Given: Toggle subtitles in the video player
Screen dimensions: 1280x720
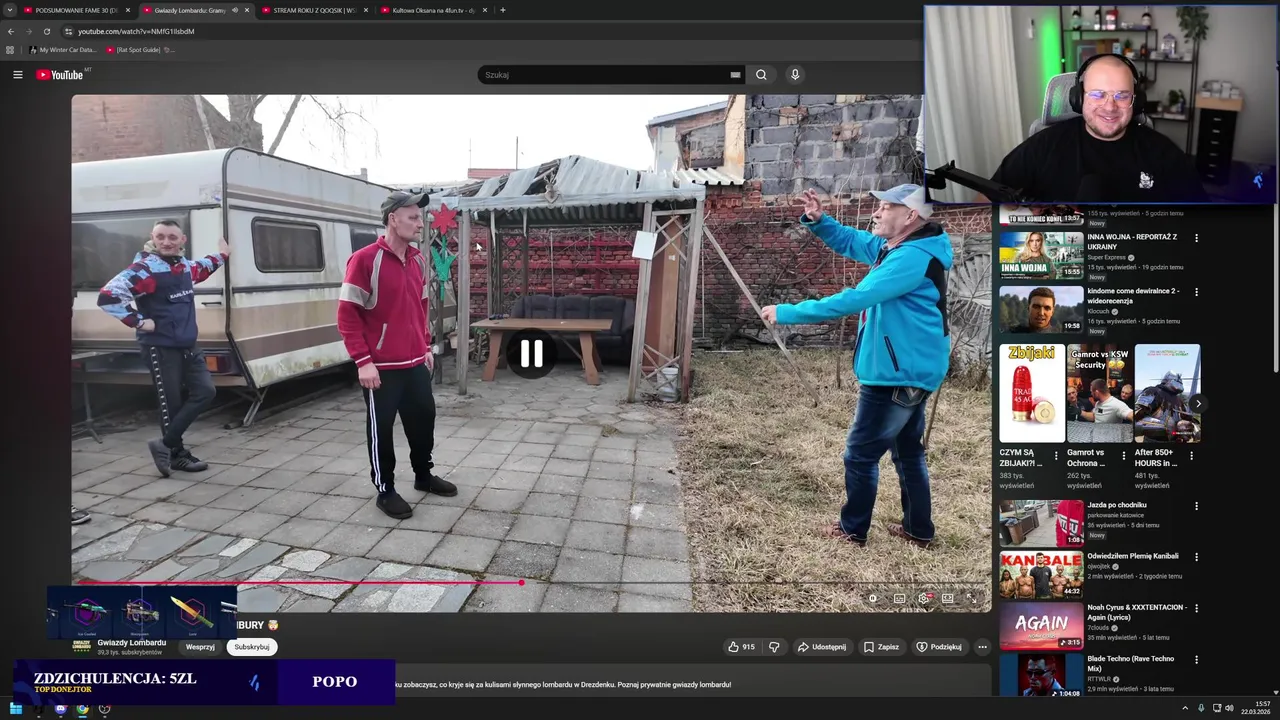Looking at the screenshot, I should [899, 598].
